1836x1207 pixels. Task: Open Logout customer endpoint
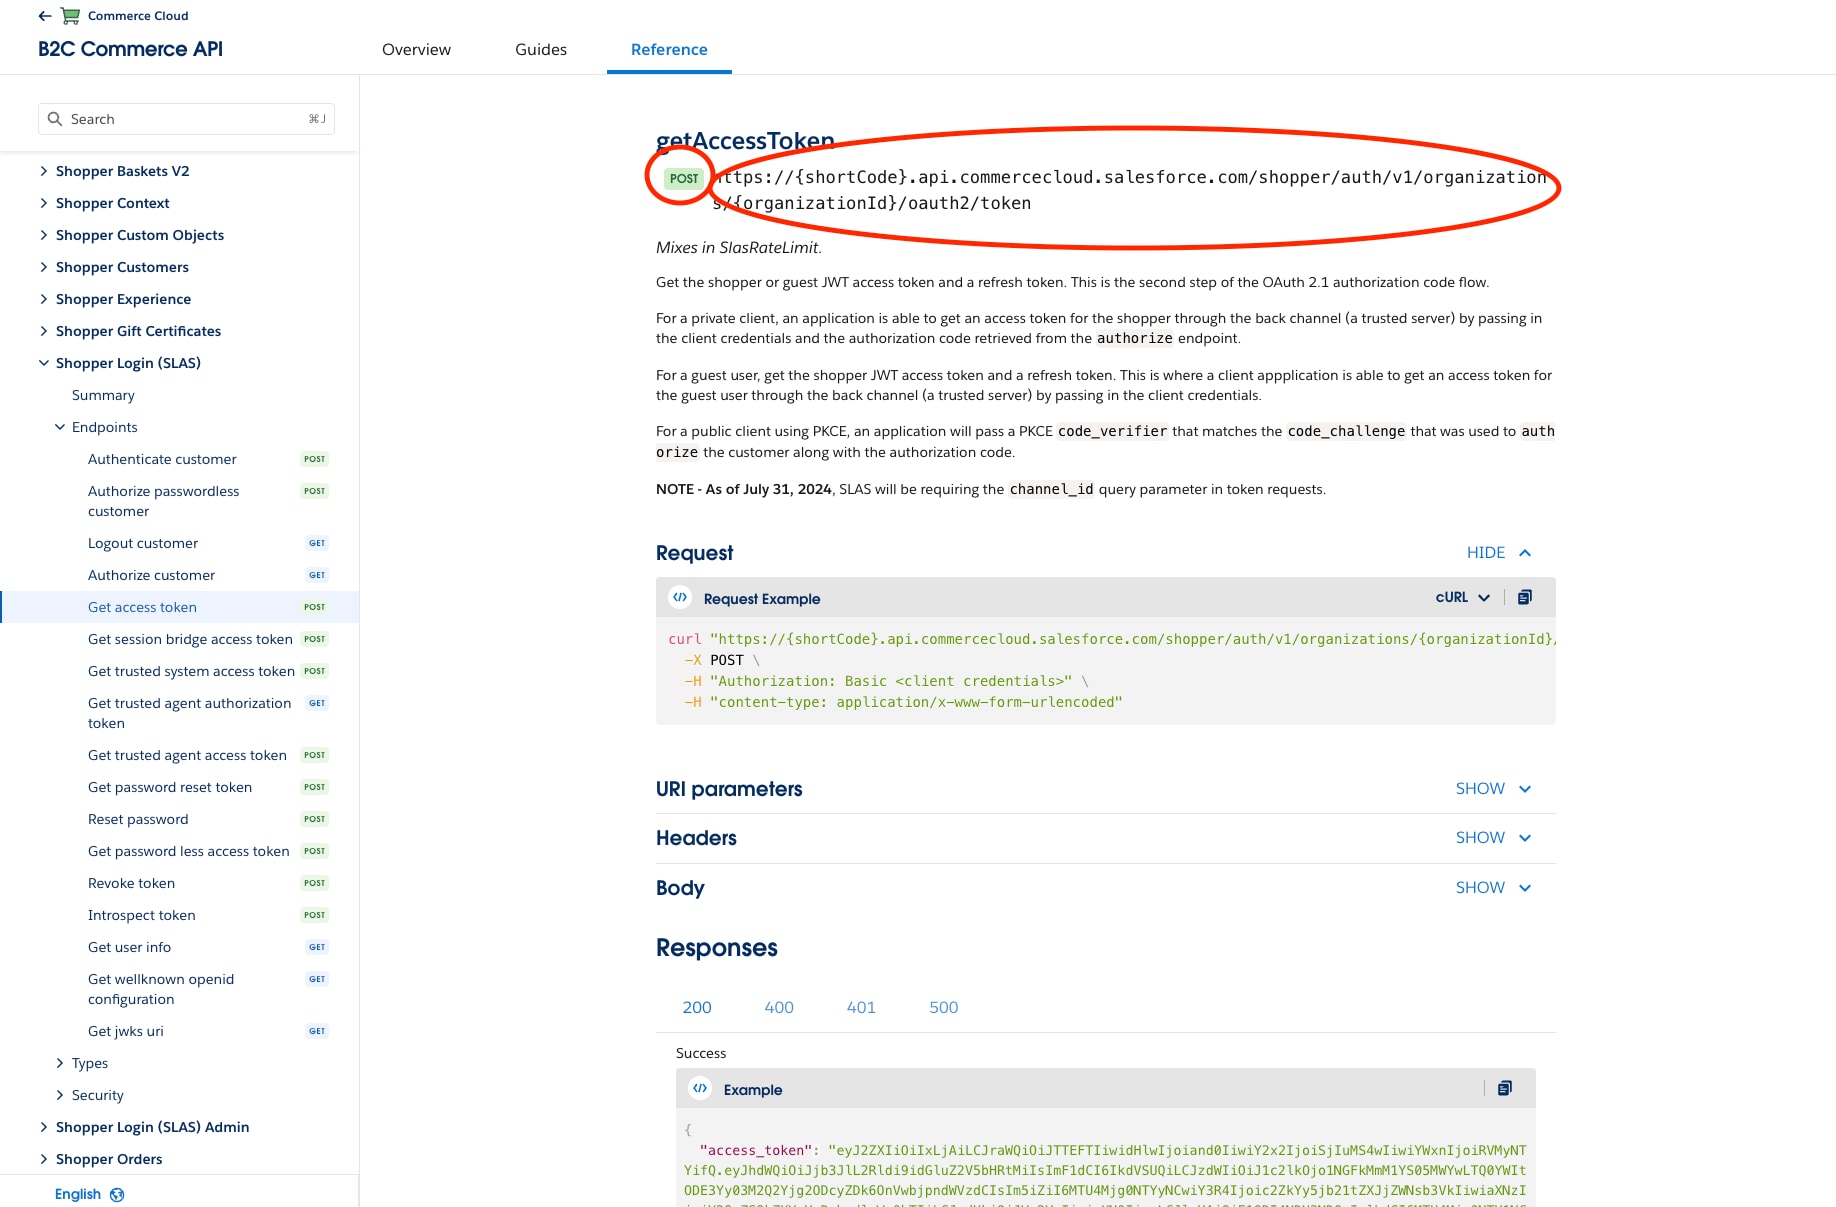(143, 543)
